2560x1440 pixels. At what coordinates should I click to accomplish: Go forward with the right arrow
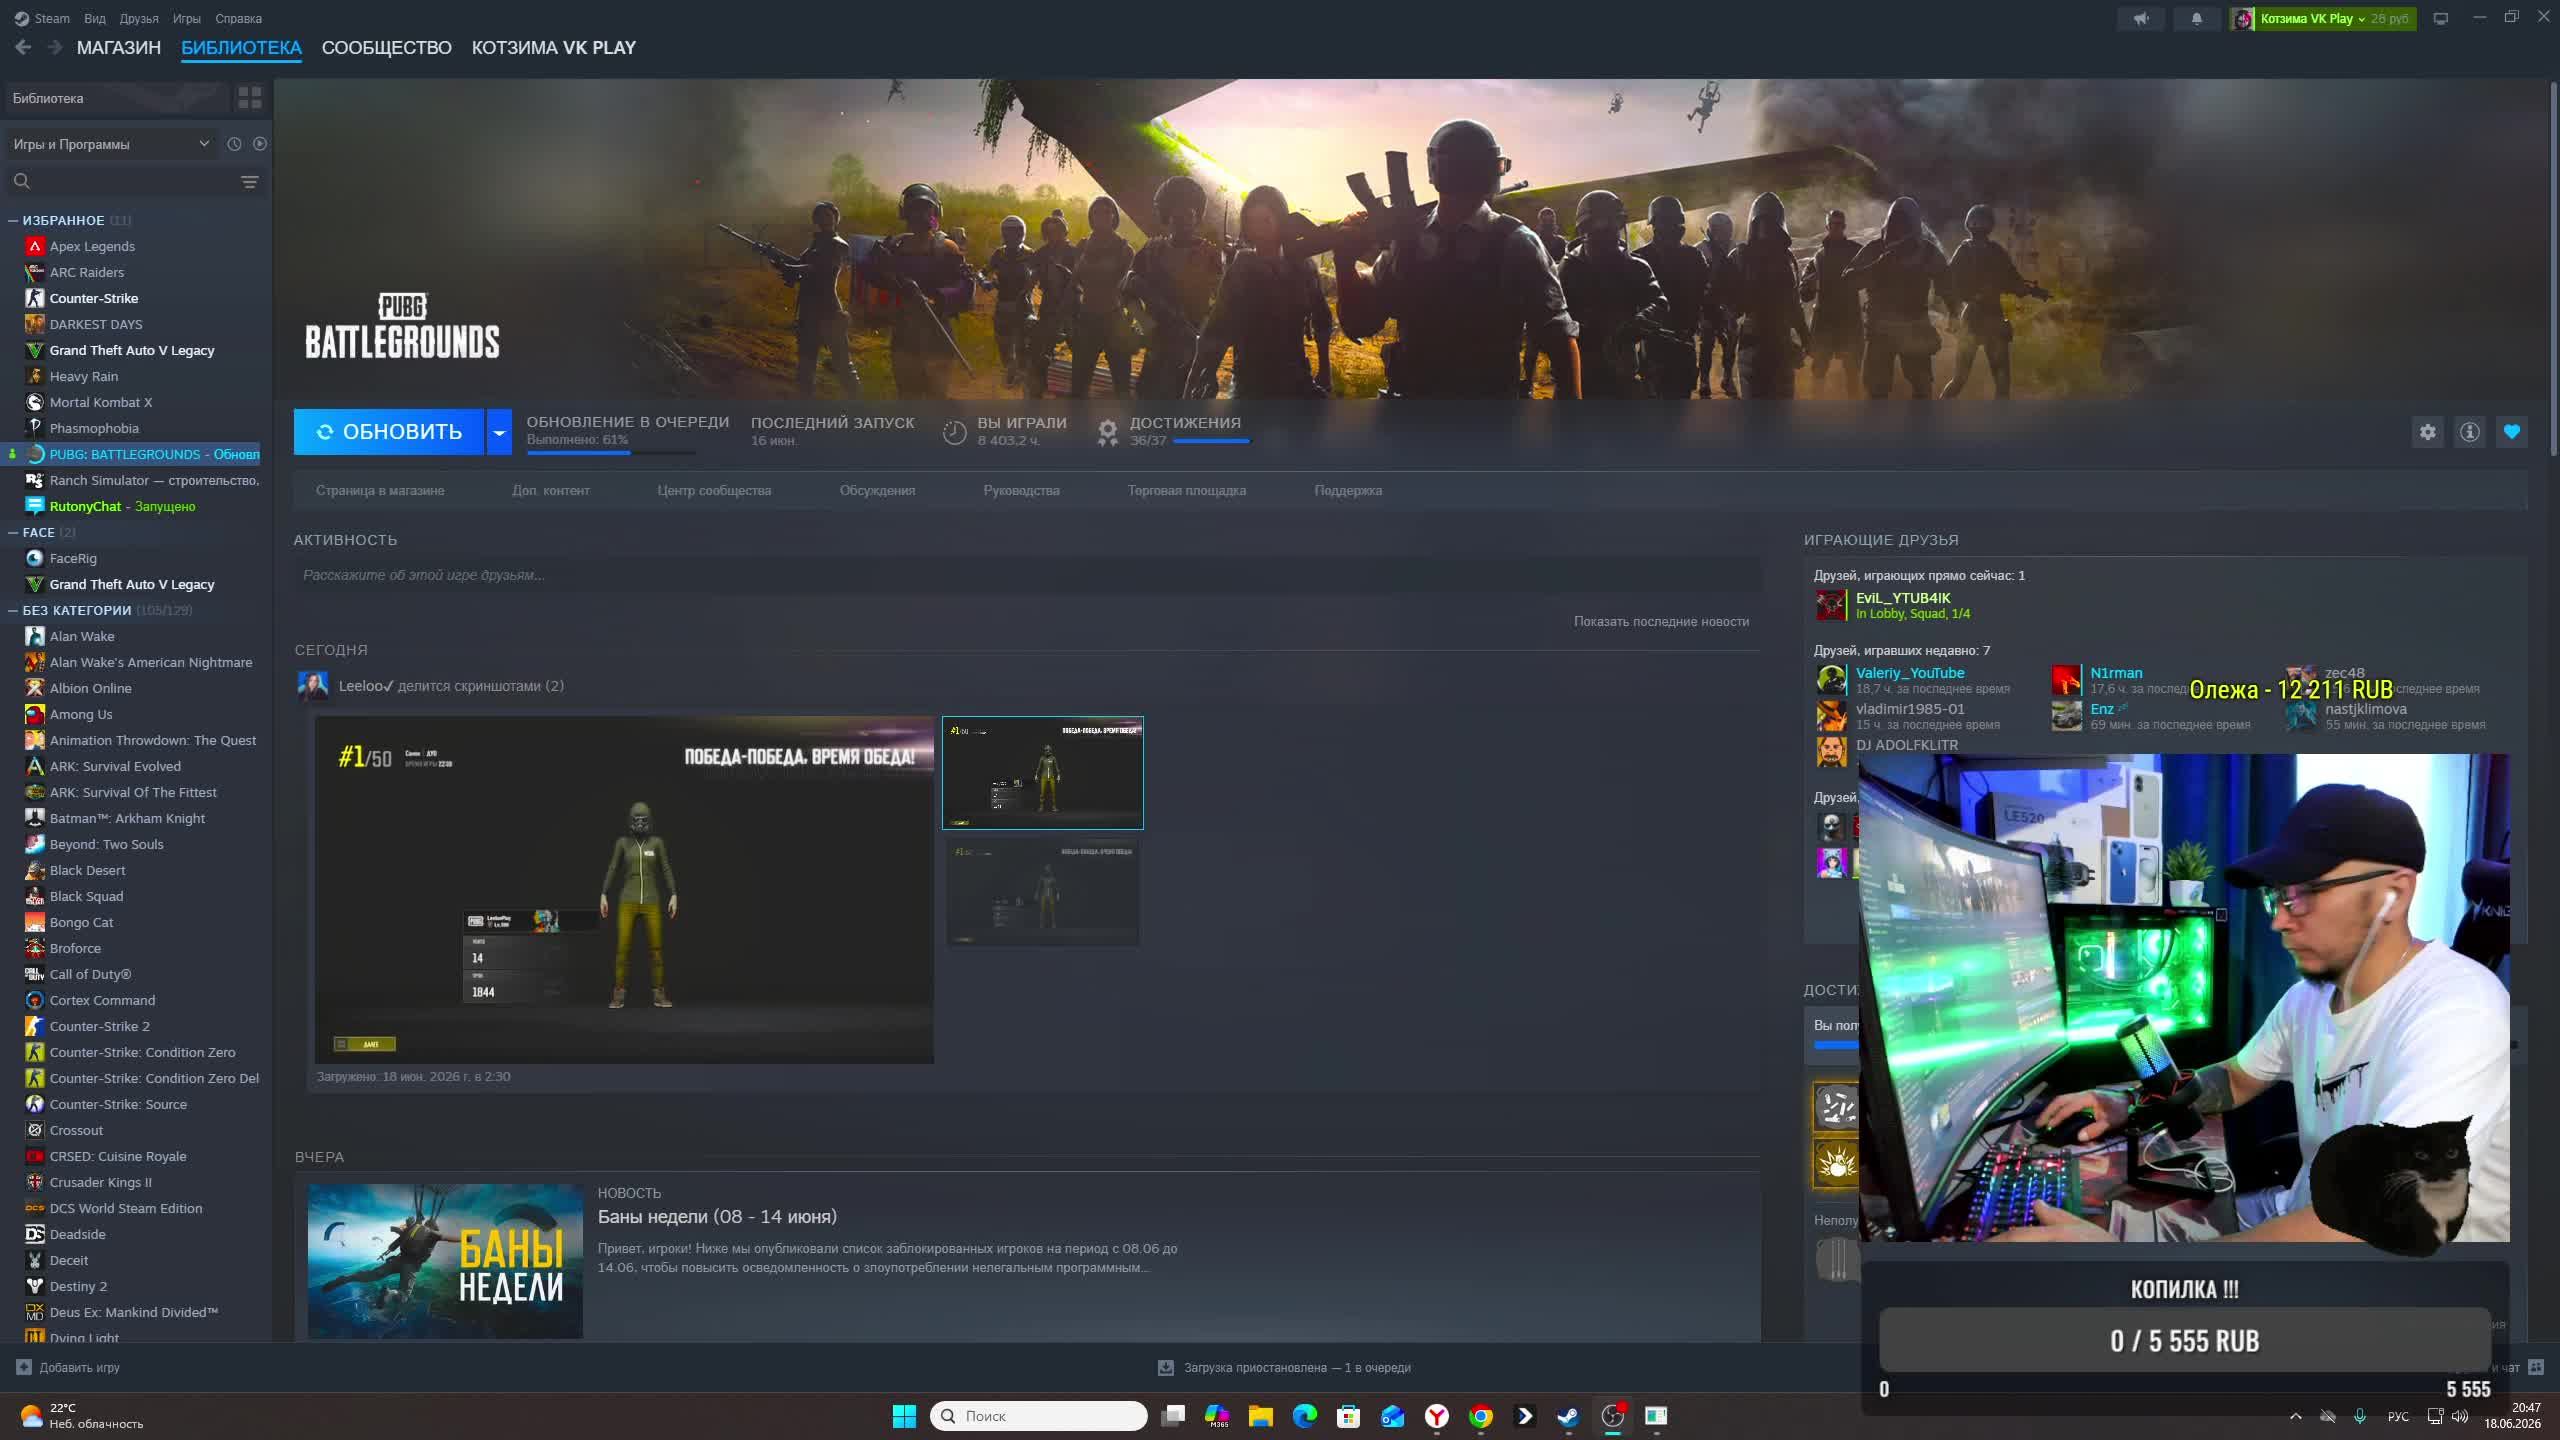(x=55, y=47)
